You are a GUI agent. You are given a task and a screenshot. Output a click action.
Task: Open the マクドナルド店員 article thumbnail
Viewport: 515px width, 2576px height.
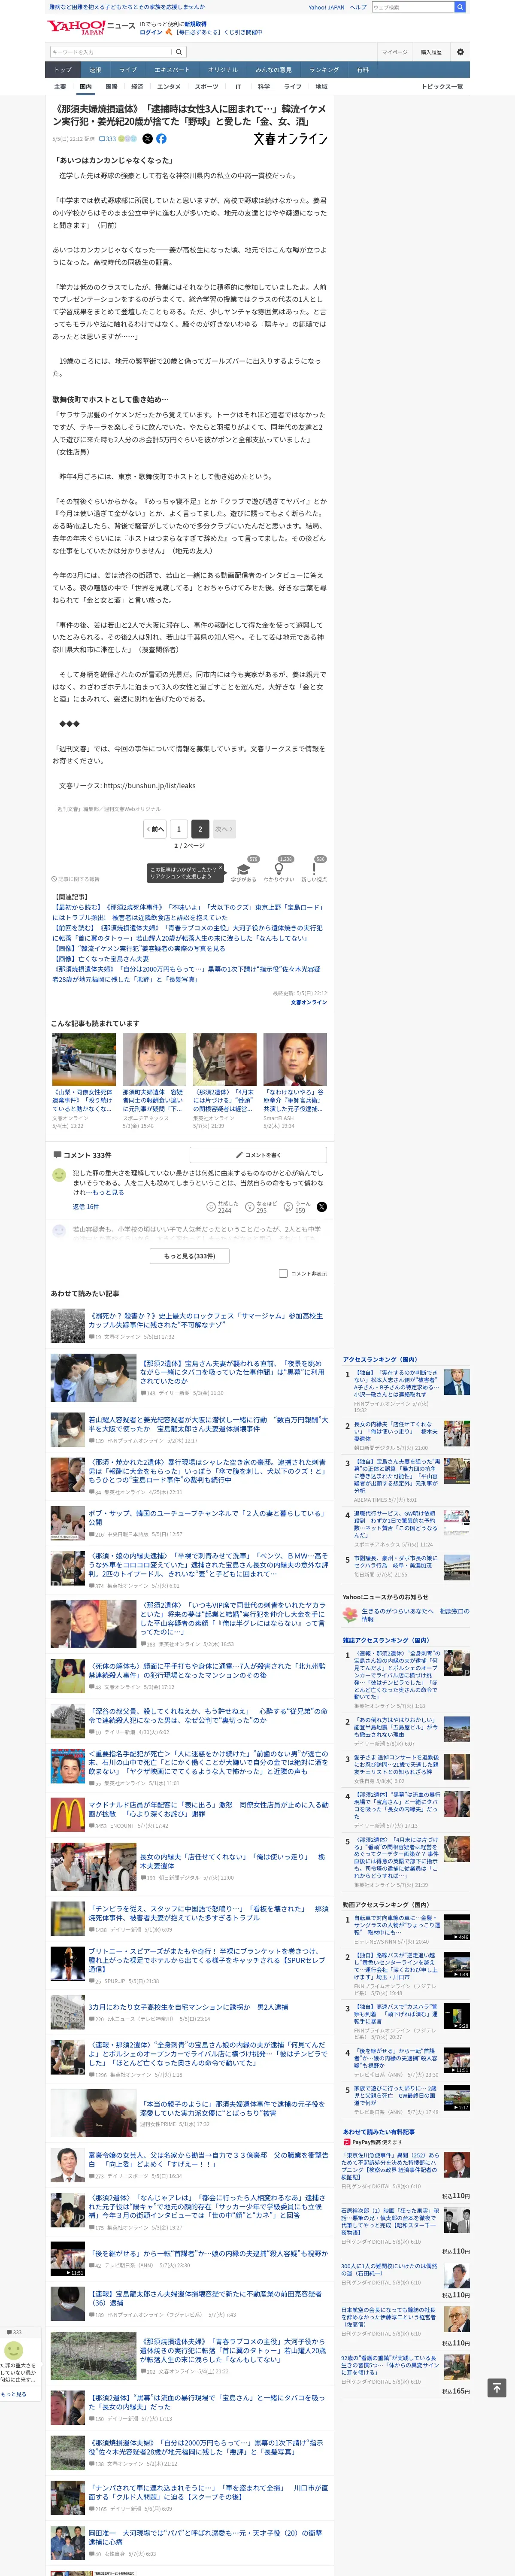67,1814
